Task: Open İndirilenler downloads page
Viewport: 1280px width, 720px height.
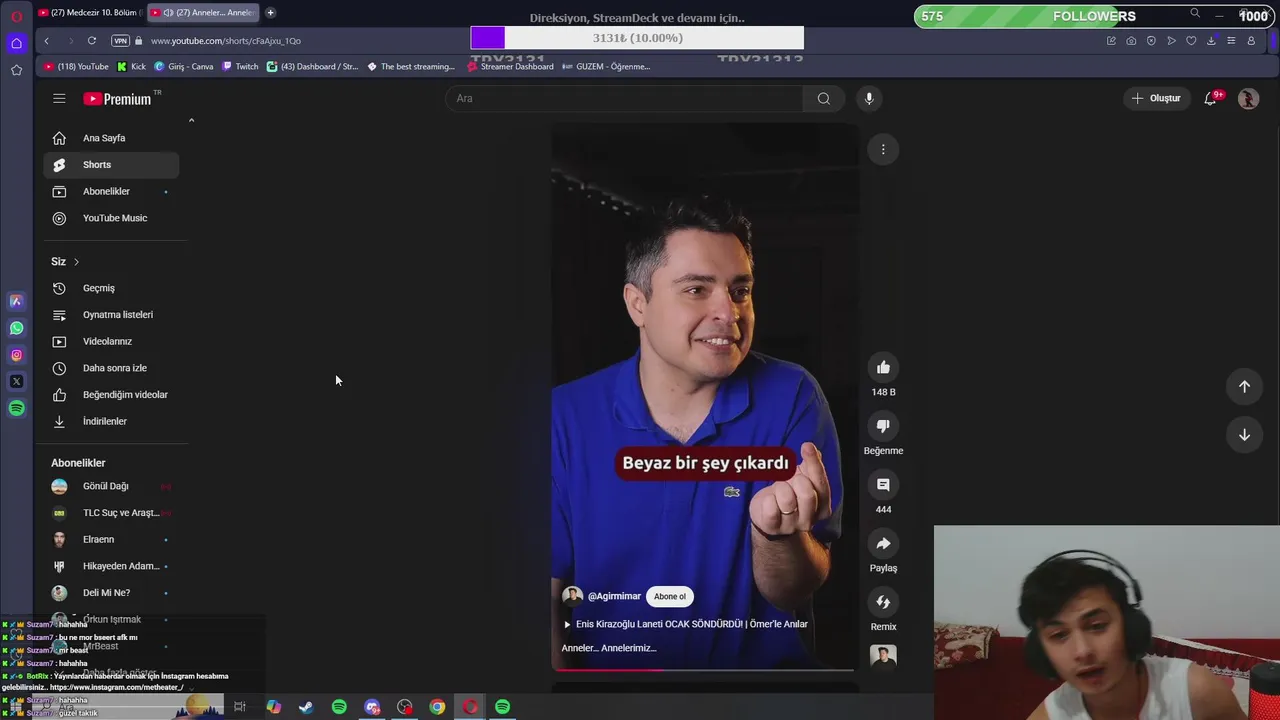Action: click(x=111, y=421)
